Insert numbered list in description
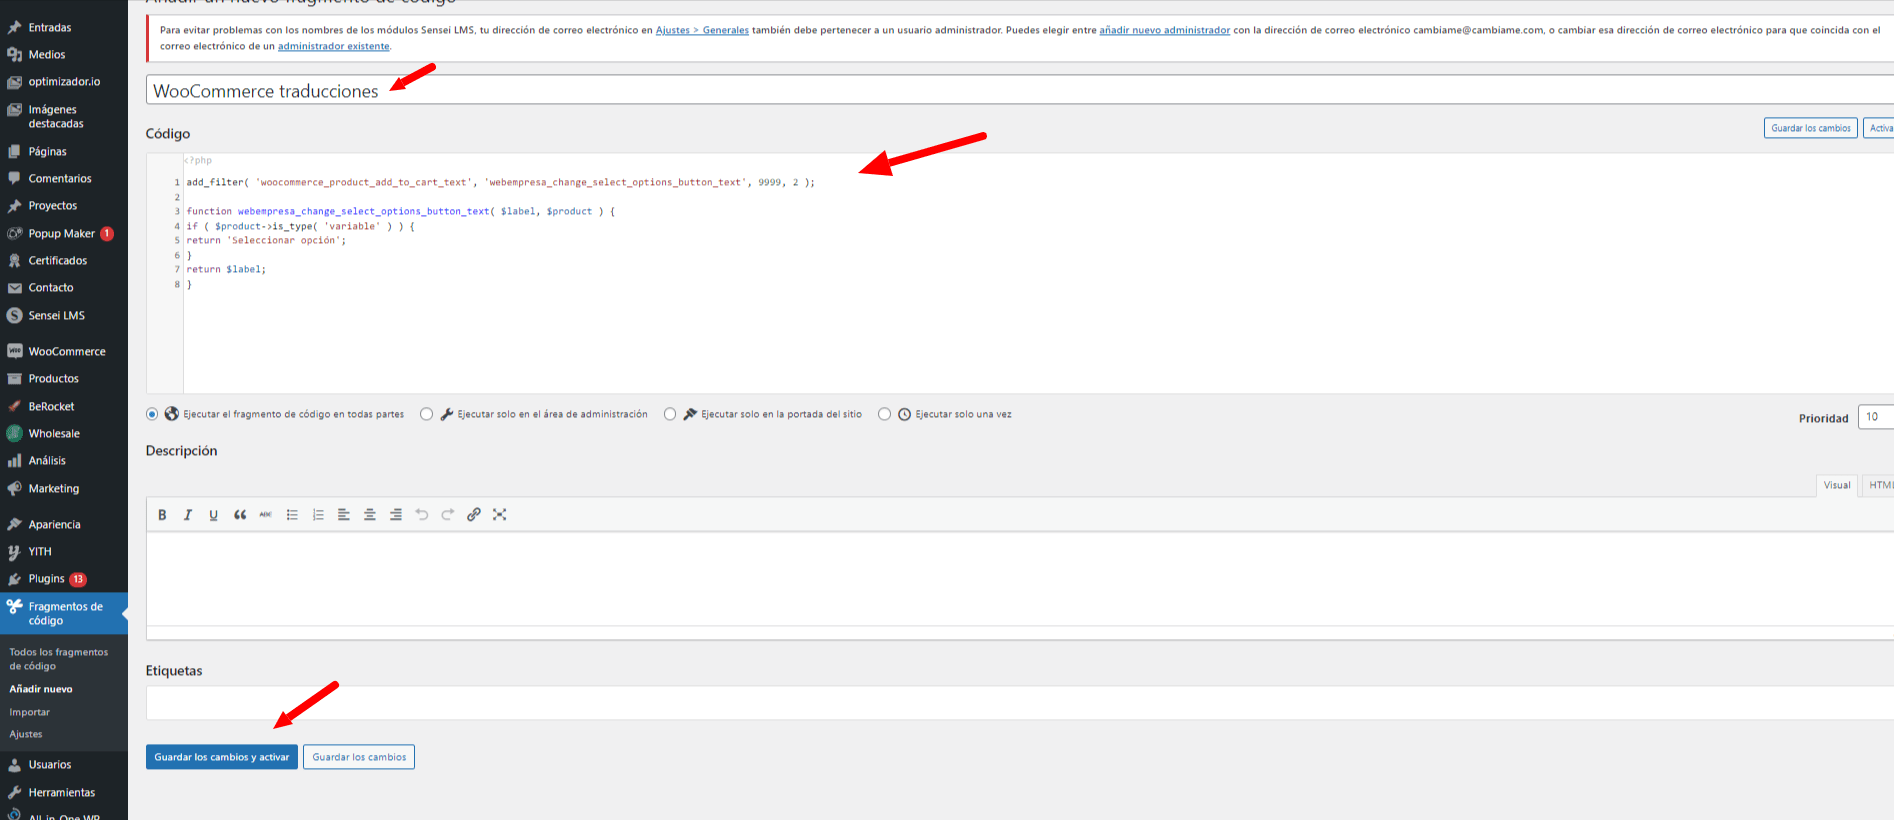The width and height of the screenshot is (1894, 820). pos(318,515)
